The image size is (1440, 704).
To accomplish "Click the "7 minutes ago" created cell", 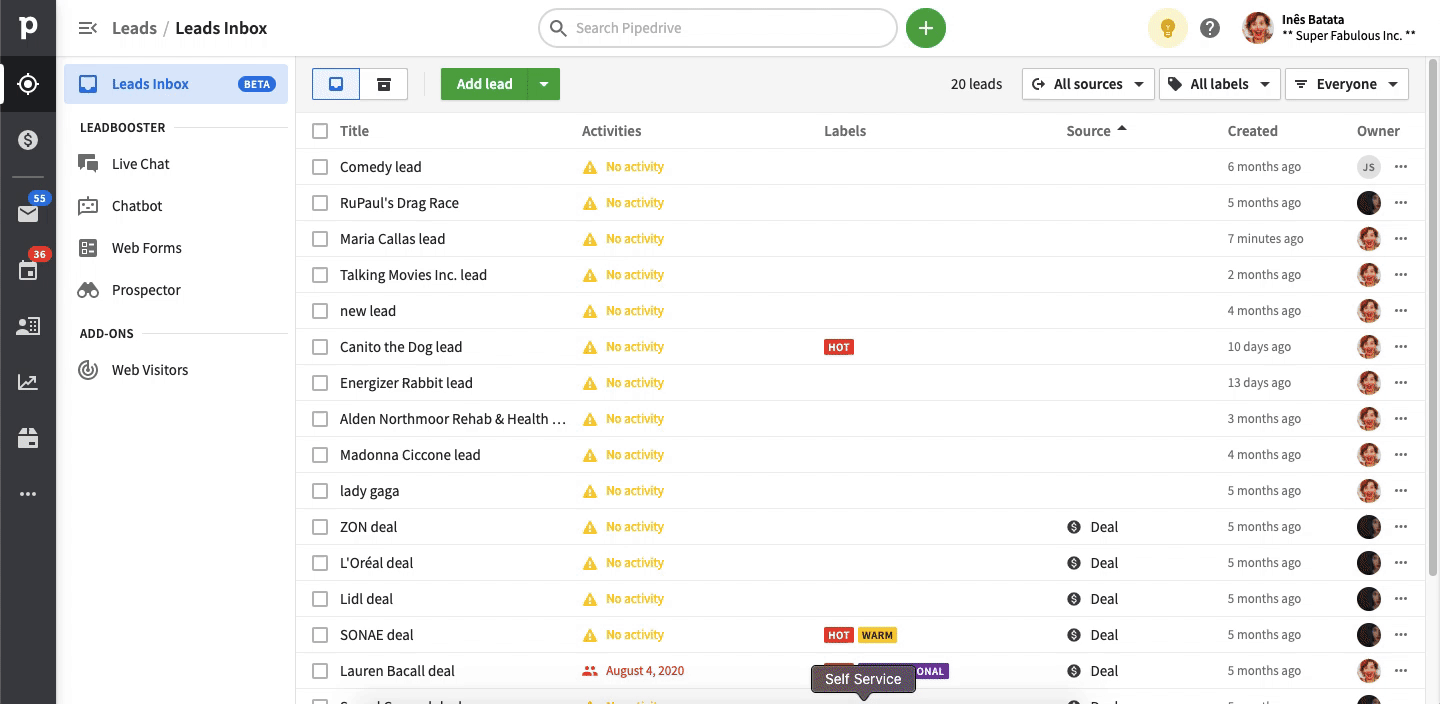I will click(1266, 239).
